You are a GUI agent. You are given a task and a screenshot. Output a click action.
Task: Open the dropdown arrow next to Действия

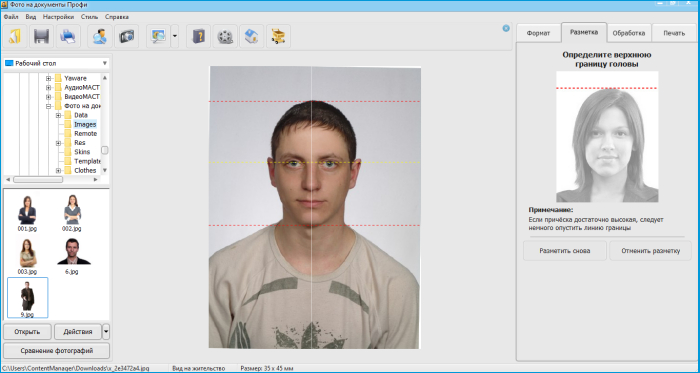[106, 332]
